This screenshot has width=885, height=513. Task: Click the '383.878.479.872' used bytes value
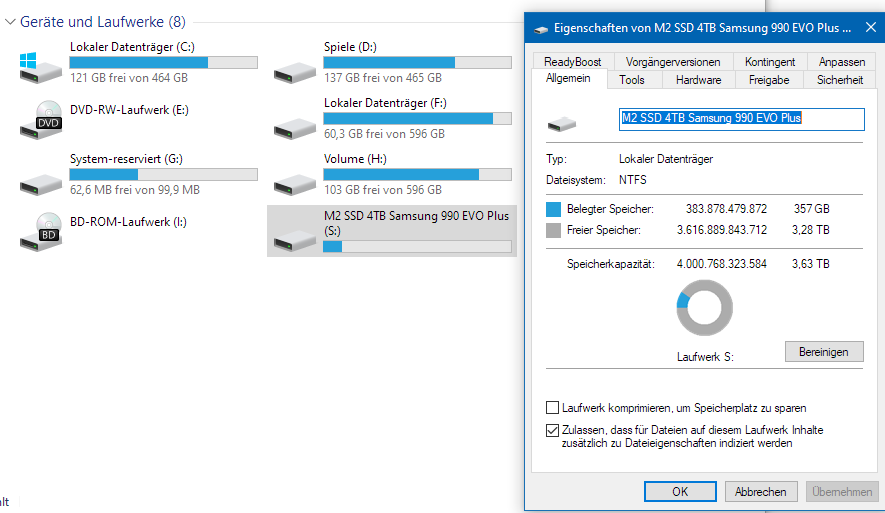point(726,209)
